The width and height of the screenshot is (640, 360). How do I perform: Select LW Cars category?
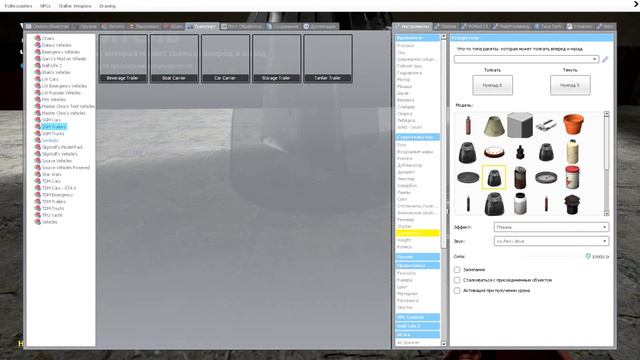pyautogui.click(x=50, y=79)
